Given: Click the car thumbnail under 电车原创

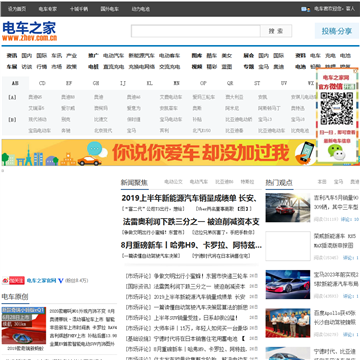Looking at the screenshot, I should (24, 325).
